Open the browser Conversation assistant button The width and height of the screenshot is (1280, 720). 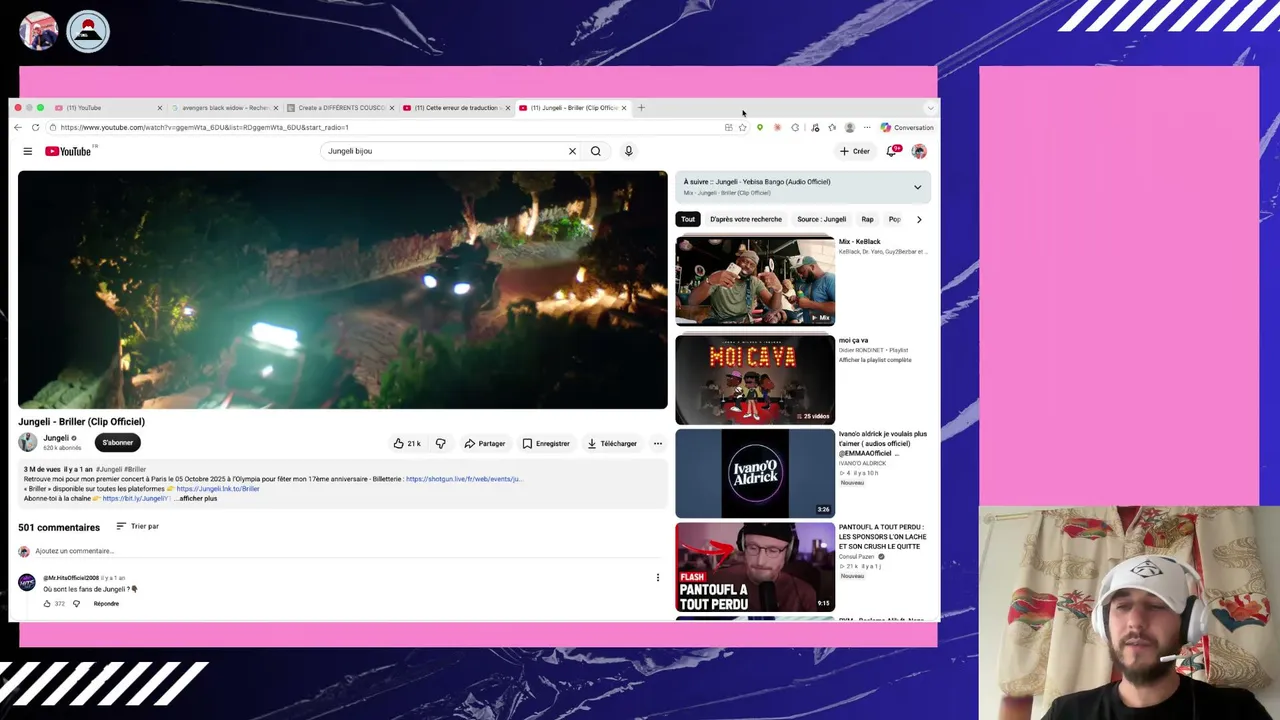click(x=907, y=127)
